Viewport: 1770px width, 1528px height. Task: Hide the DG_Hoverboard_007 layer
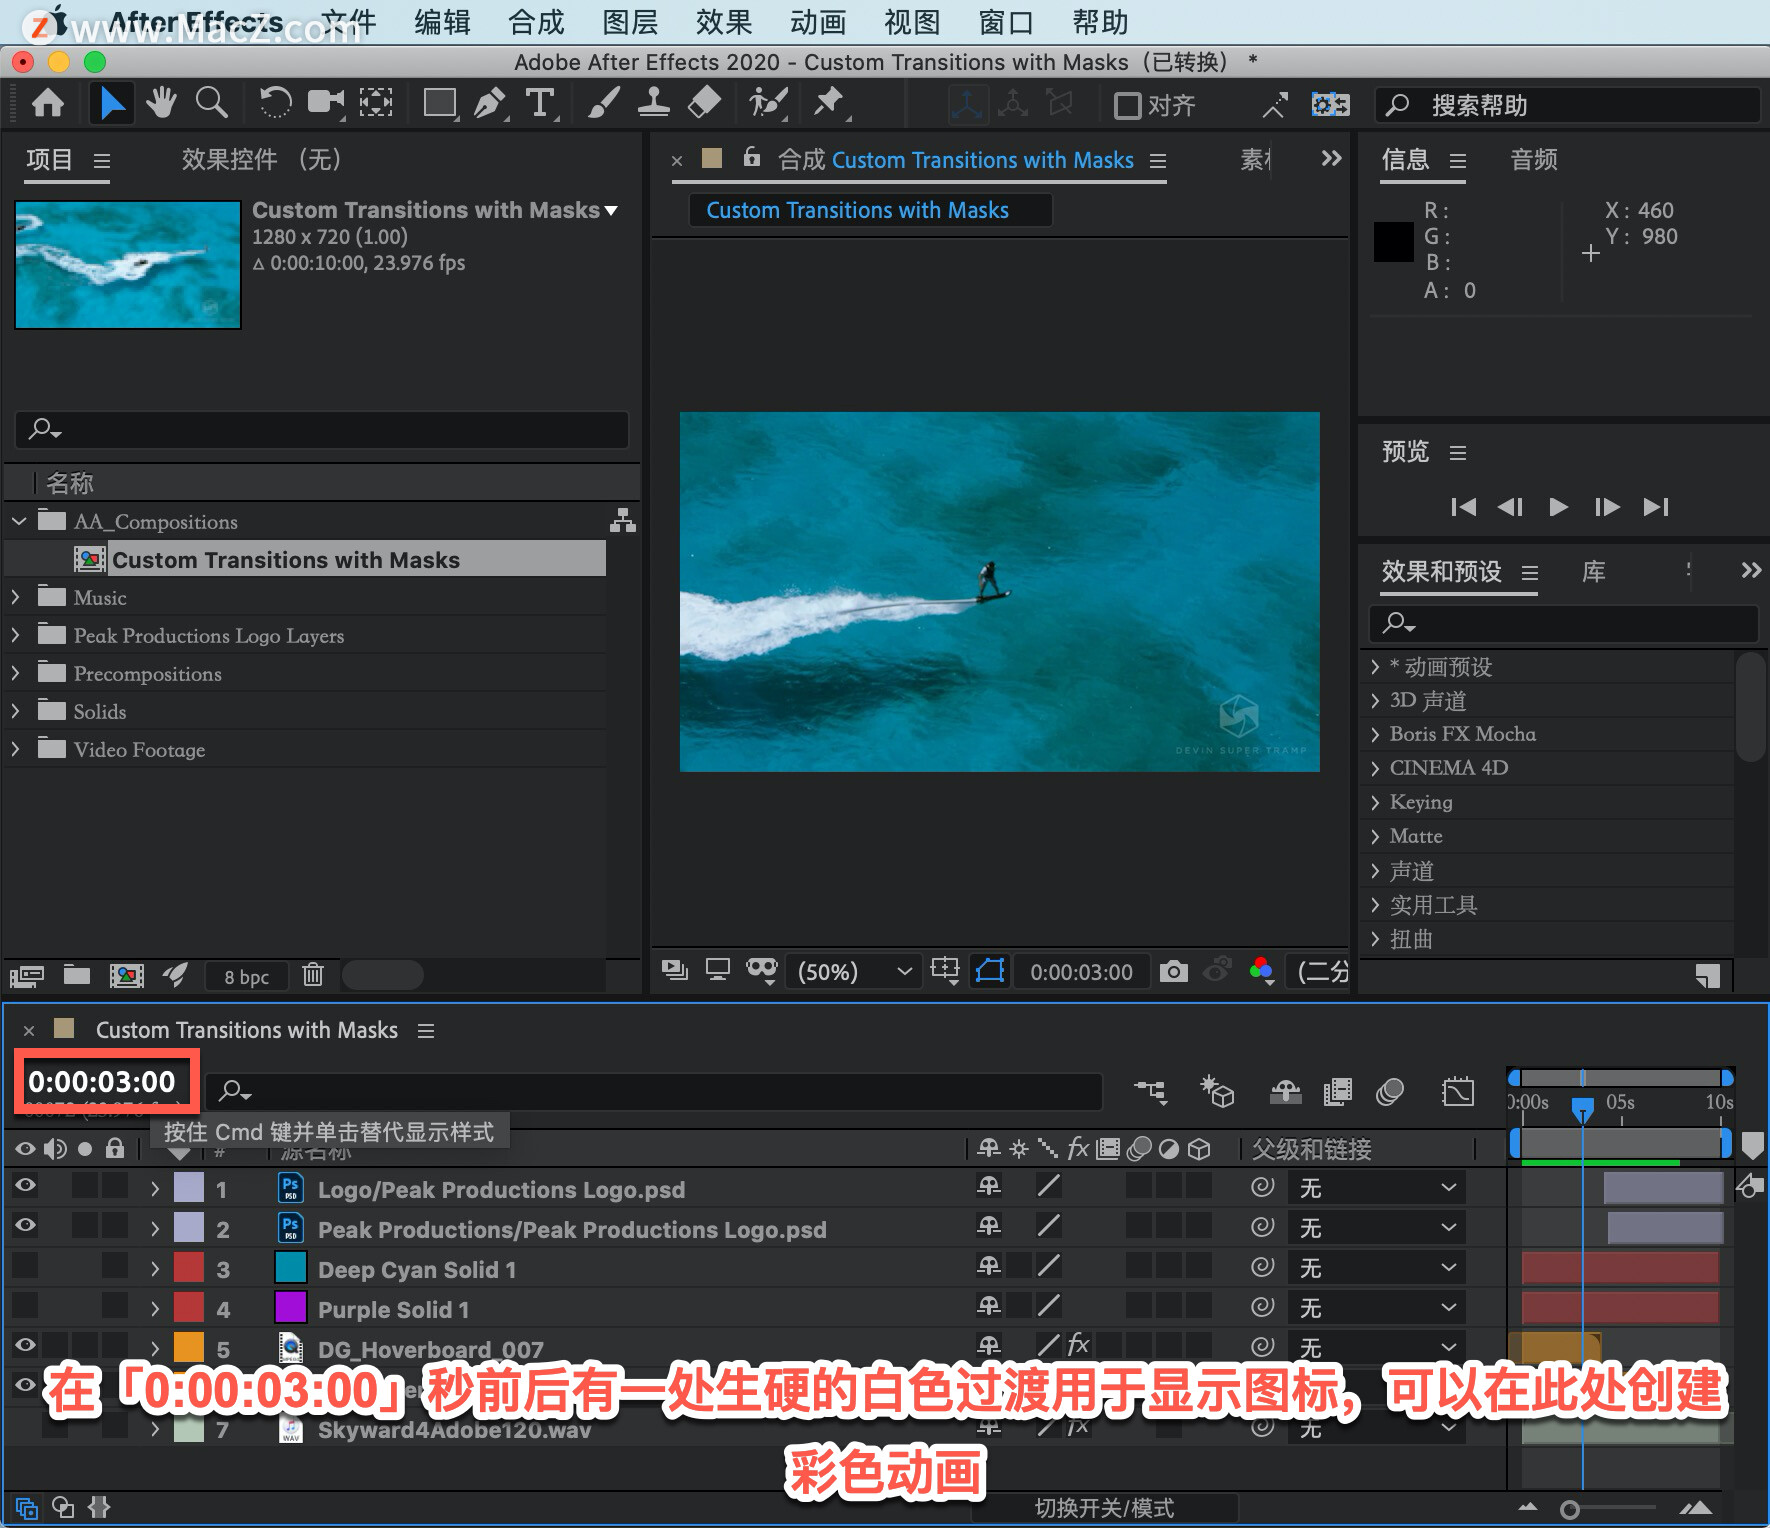25,1345
